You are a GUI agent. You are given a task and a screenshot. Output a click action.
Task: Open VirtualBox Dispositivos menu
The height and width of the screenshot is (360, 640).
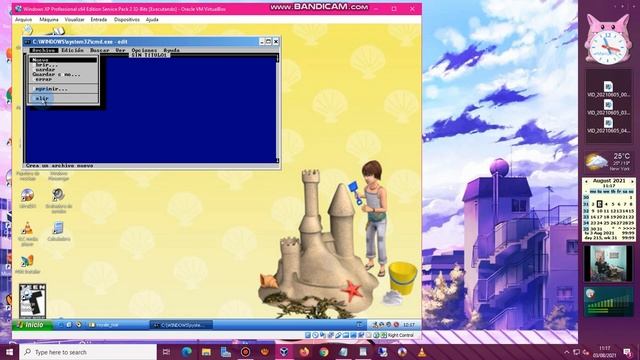coord(127,20)
